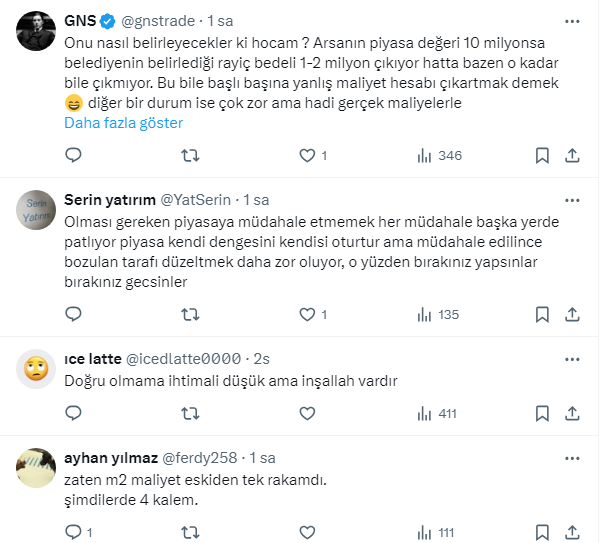Click the ıce latte emoji avatar
Image resolution: width=613 pixels, height=543 pixels.
coord(36,371)
